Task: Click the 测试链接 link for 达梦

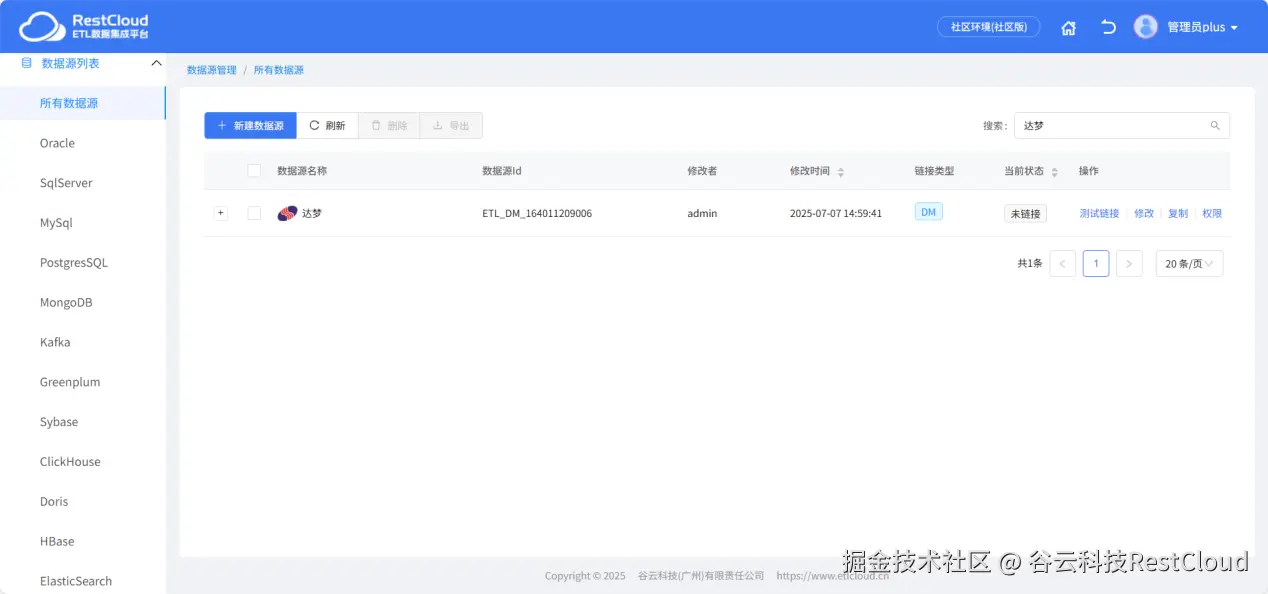Action: click(1098, 212)
